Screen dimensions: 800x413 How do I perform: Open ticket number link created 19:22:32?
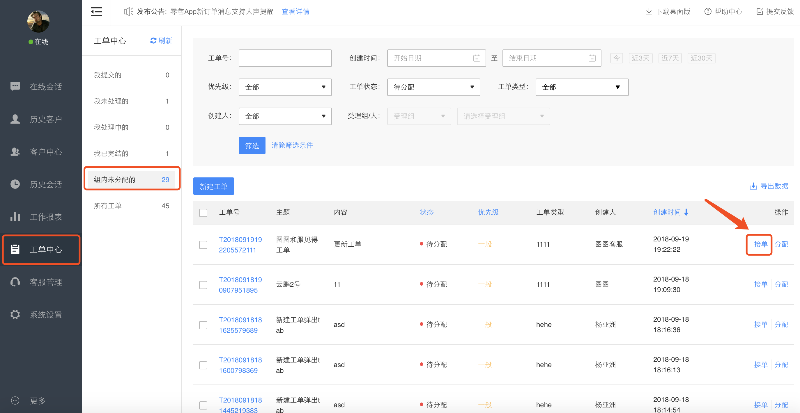[x=240, y=245]
